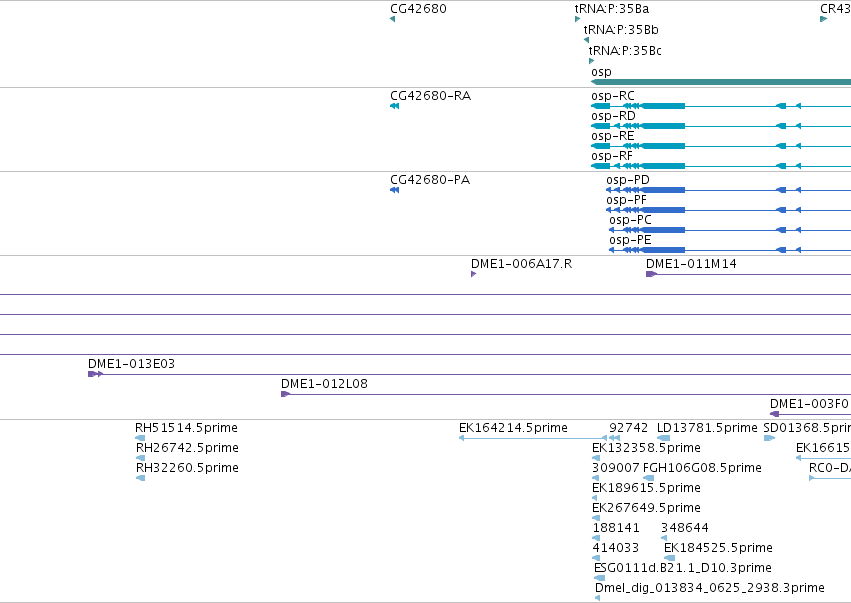Select the osp gene bar

(721, 82)
